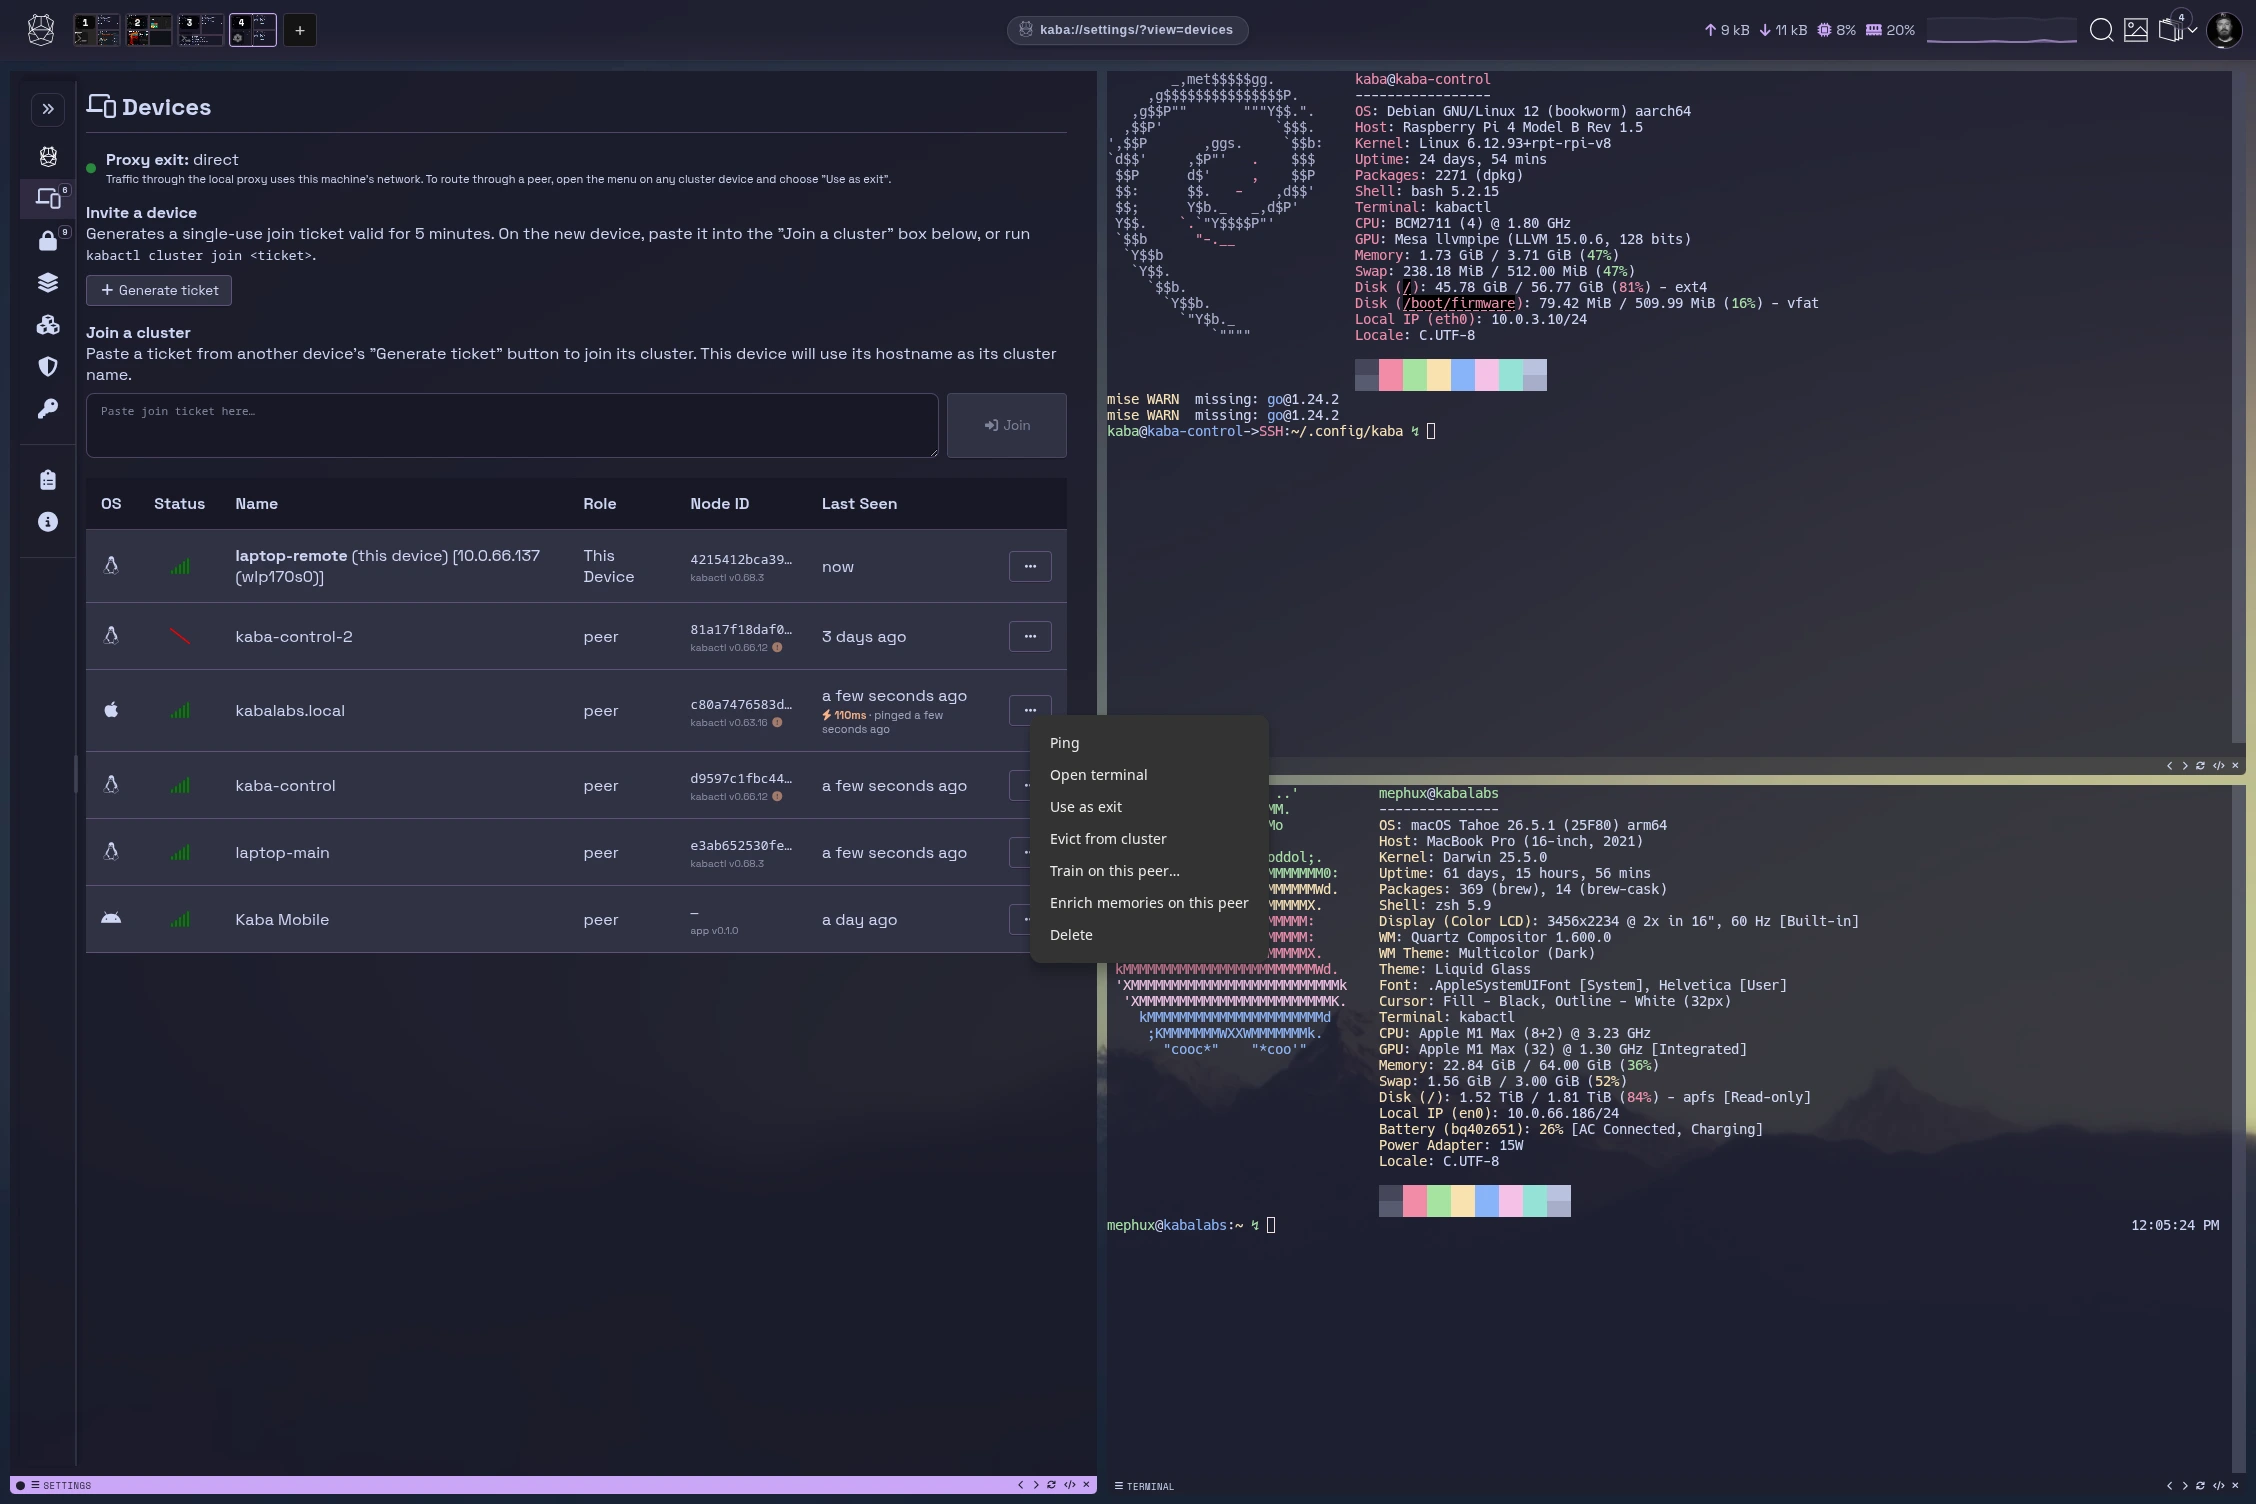Expand the stacked windows dropdown showing 4

point(2177,29)
